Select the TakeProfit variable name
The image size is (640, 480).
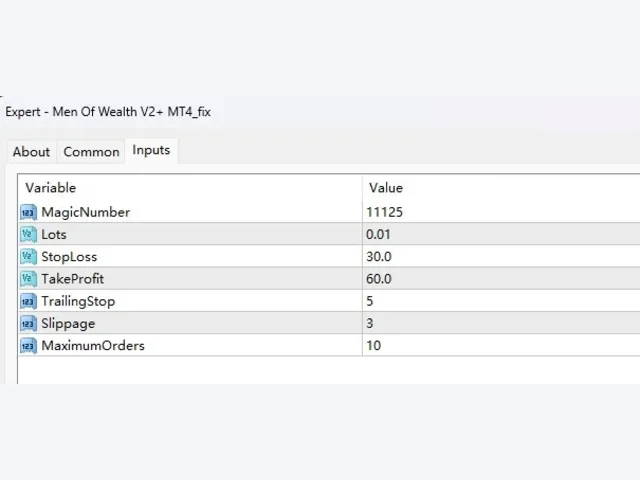(x=73, y=279)
